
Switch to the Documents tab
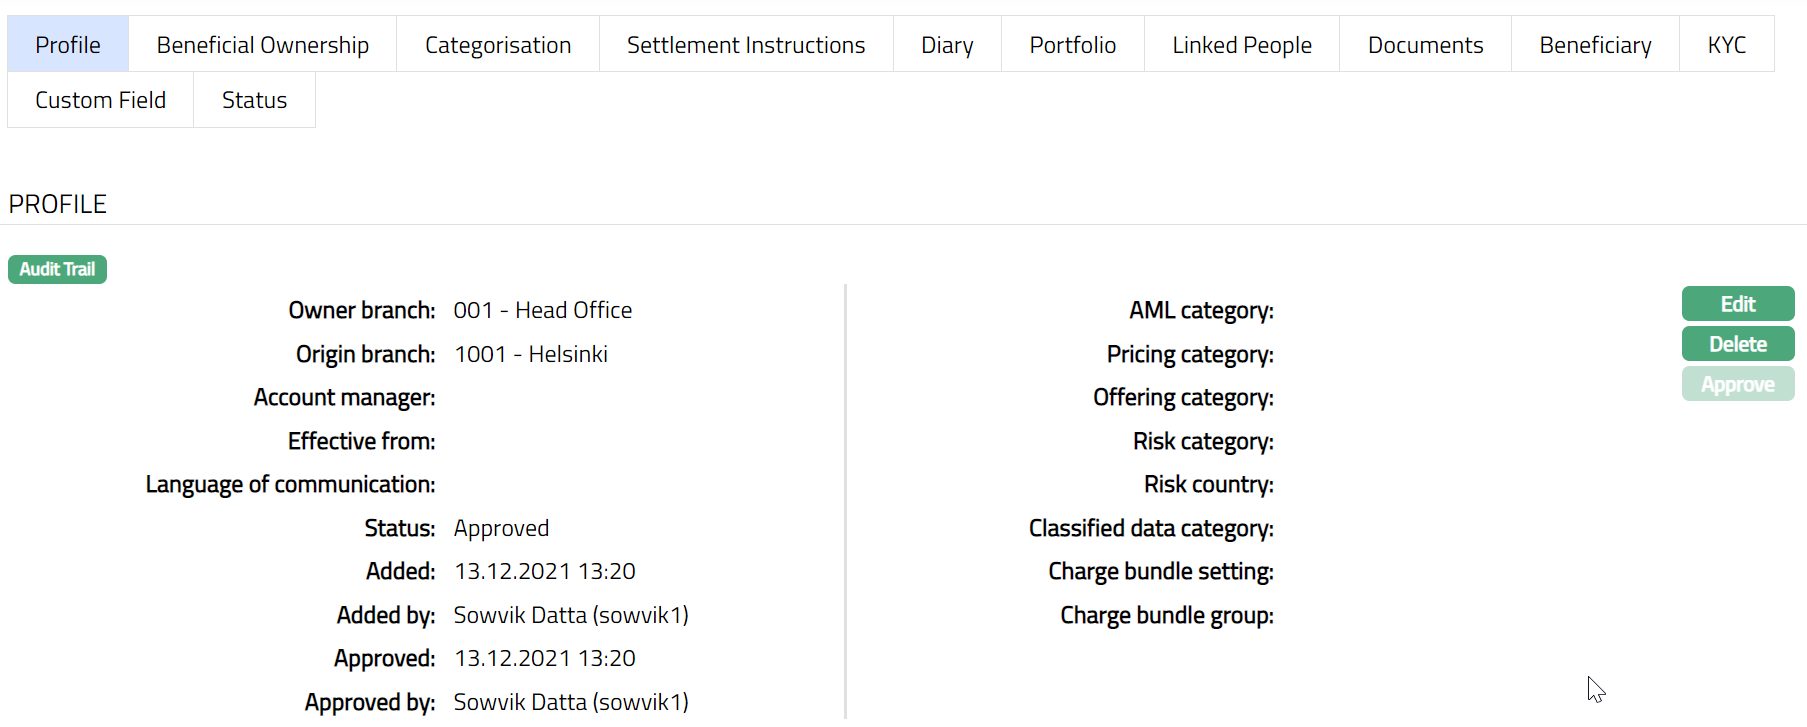pyautogui.click(x=1425, y=45)
